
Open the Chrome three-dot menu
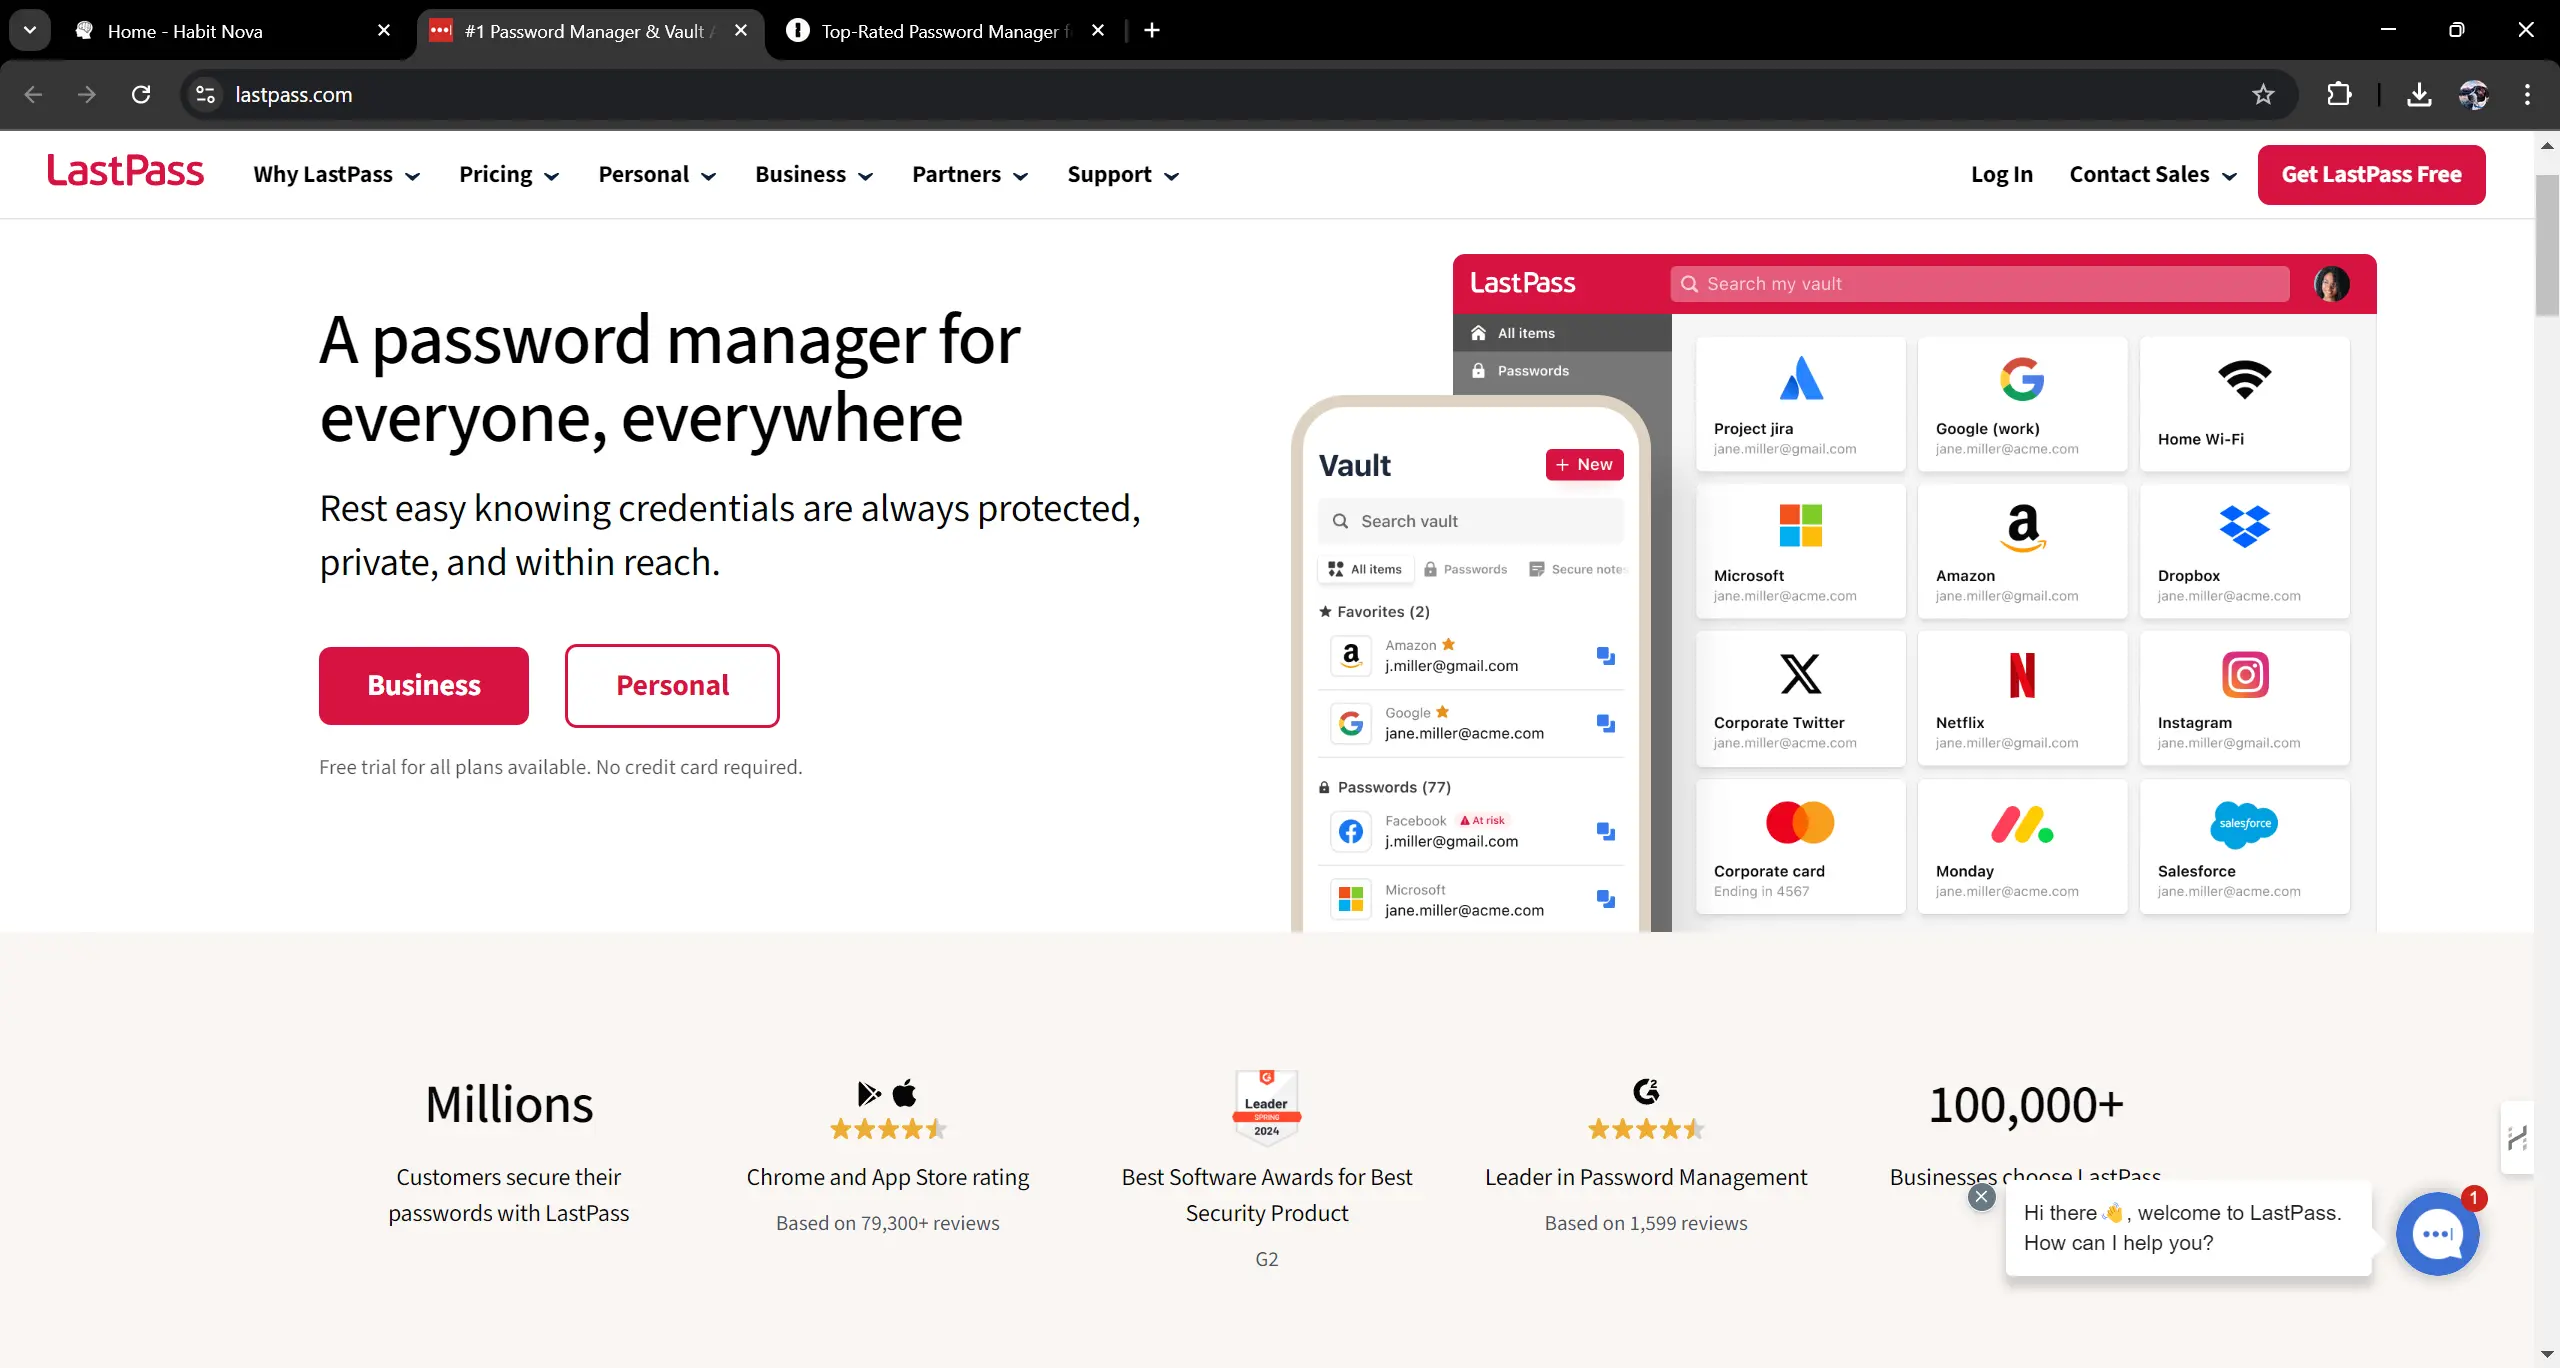pos(2527,95)
